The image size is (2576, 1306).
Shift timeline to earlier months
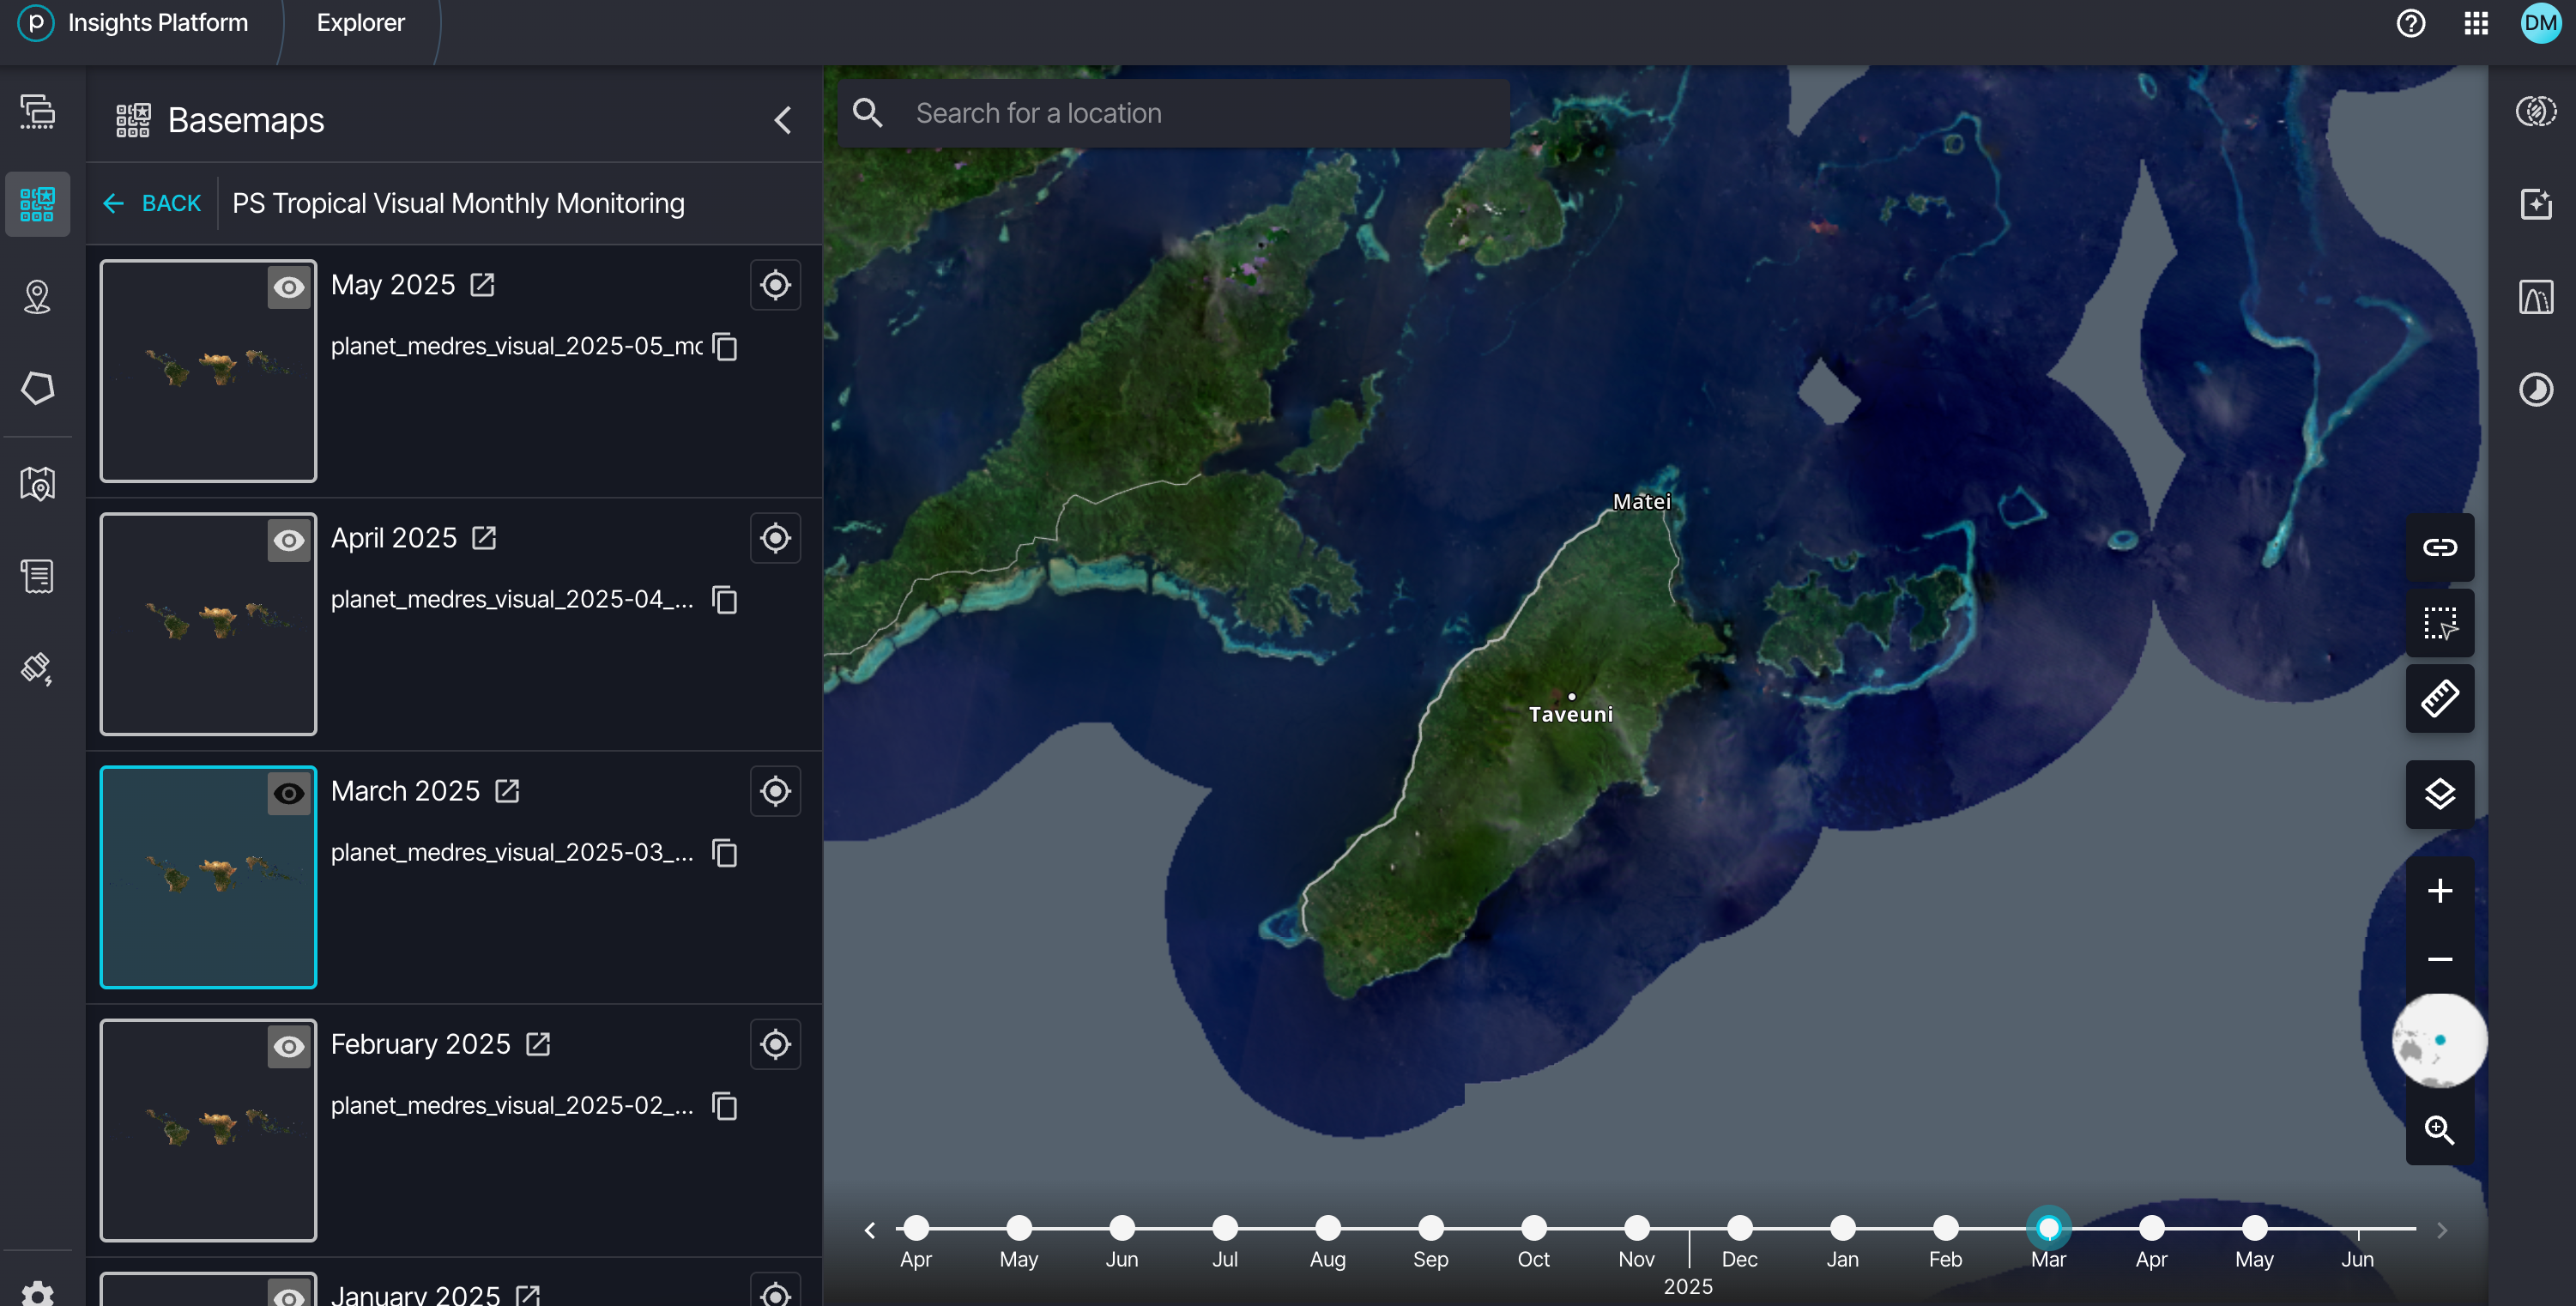tap(870, 1230)
